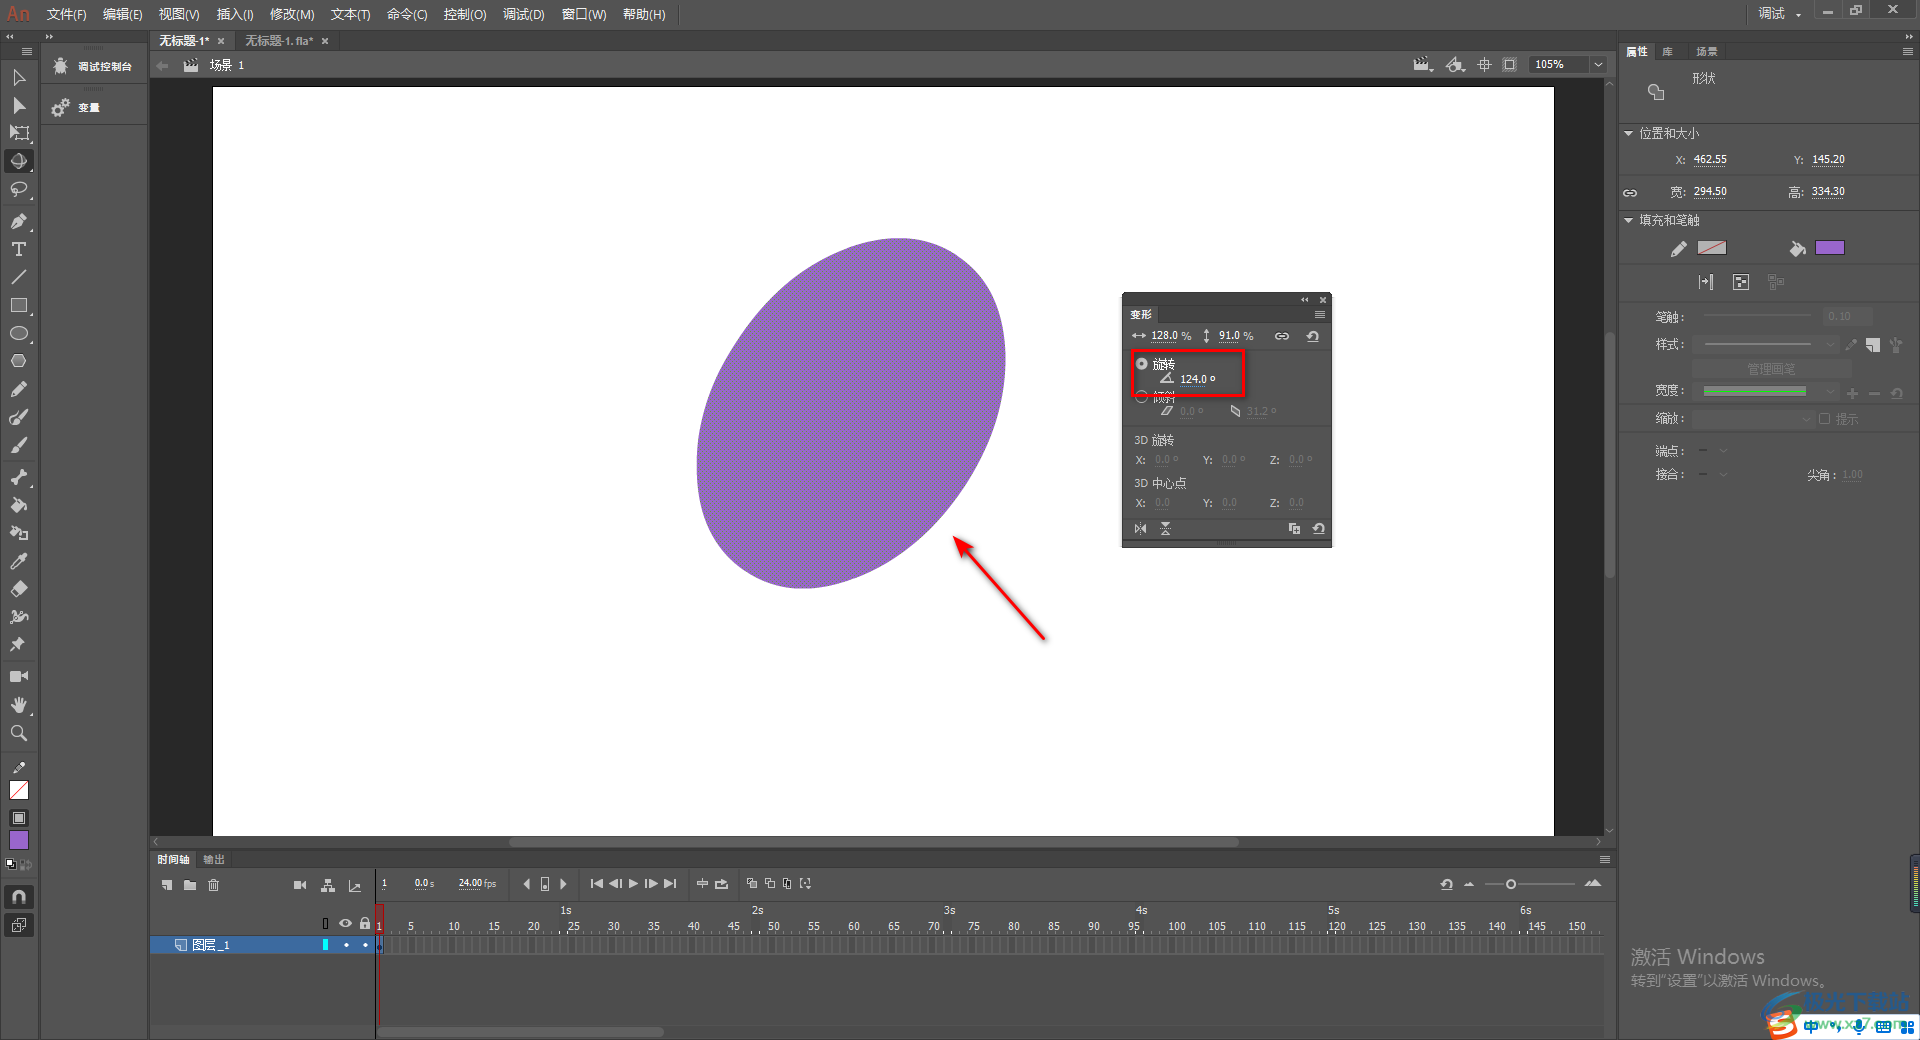
Task: Open the 窗口(W) menu
Action: point(584,14)
